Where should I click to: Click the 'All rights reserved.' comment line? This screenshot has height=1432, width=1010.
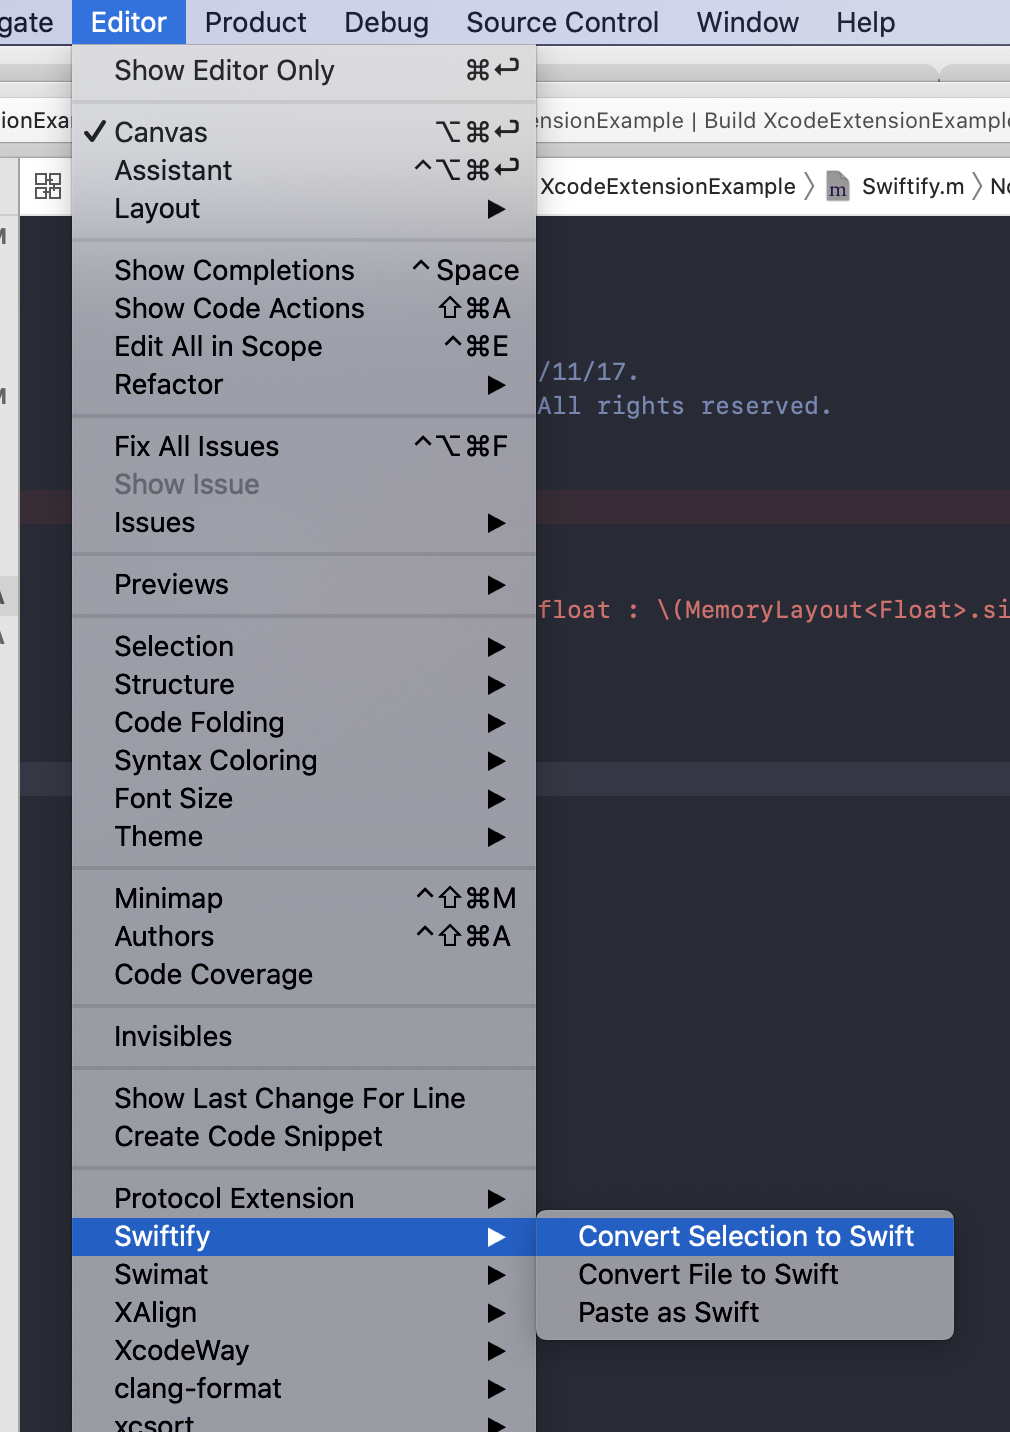click(x=684, y=406)
